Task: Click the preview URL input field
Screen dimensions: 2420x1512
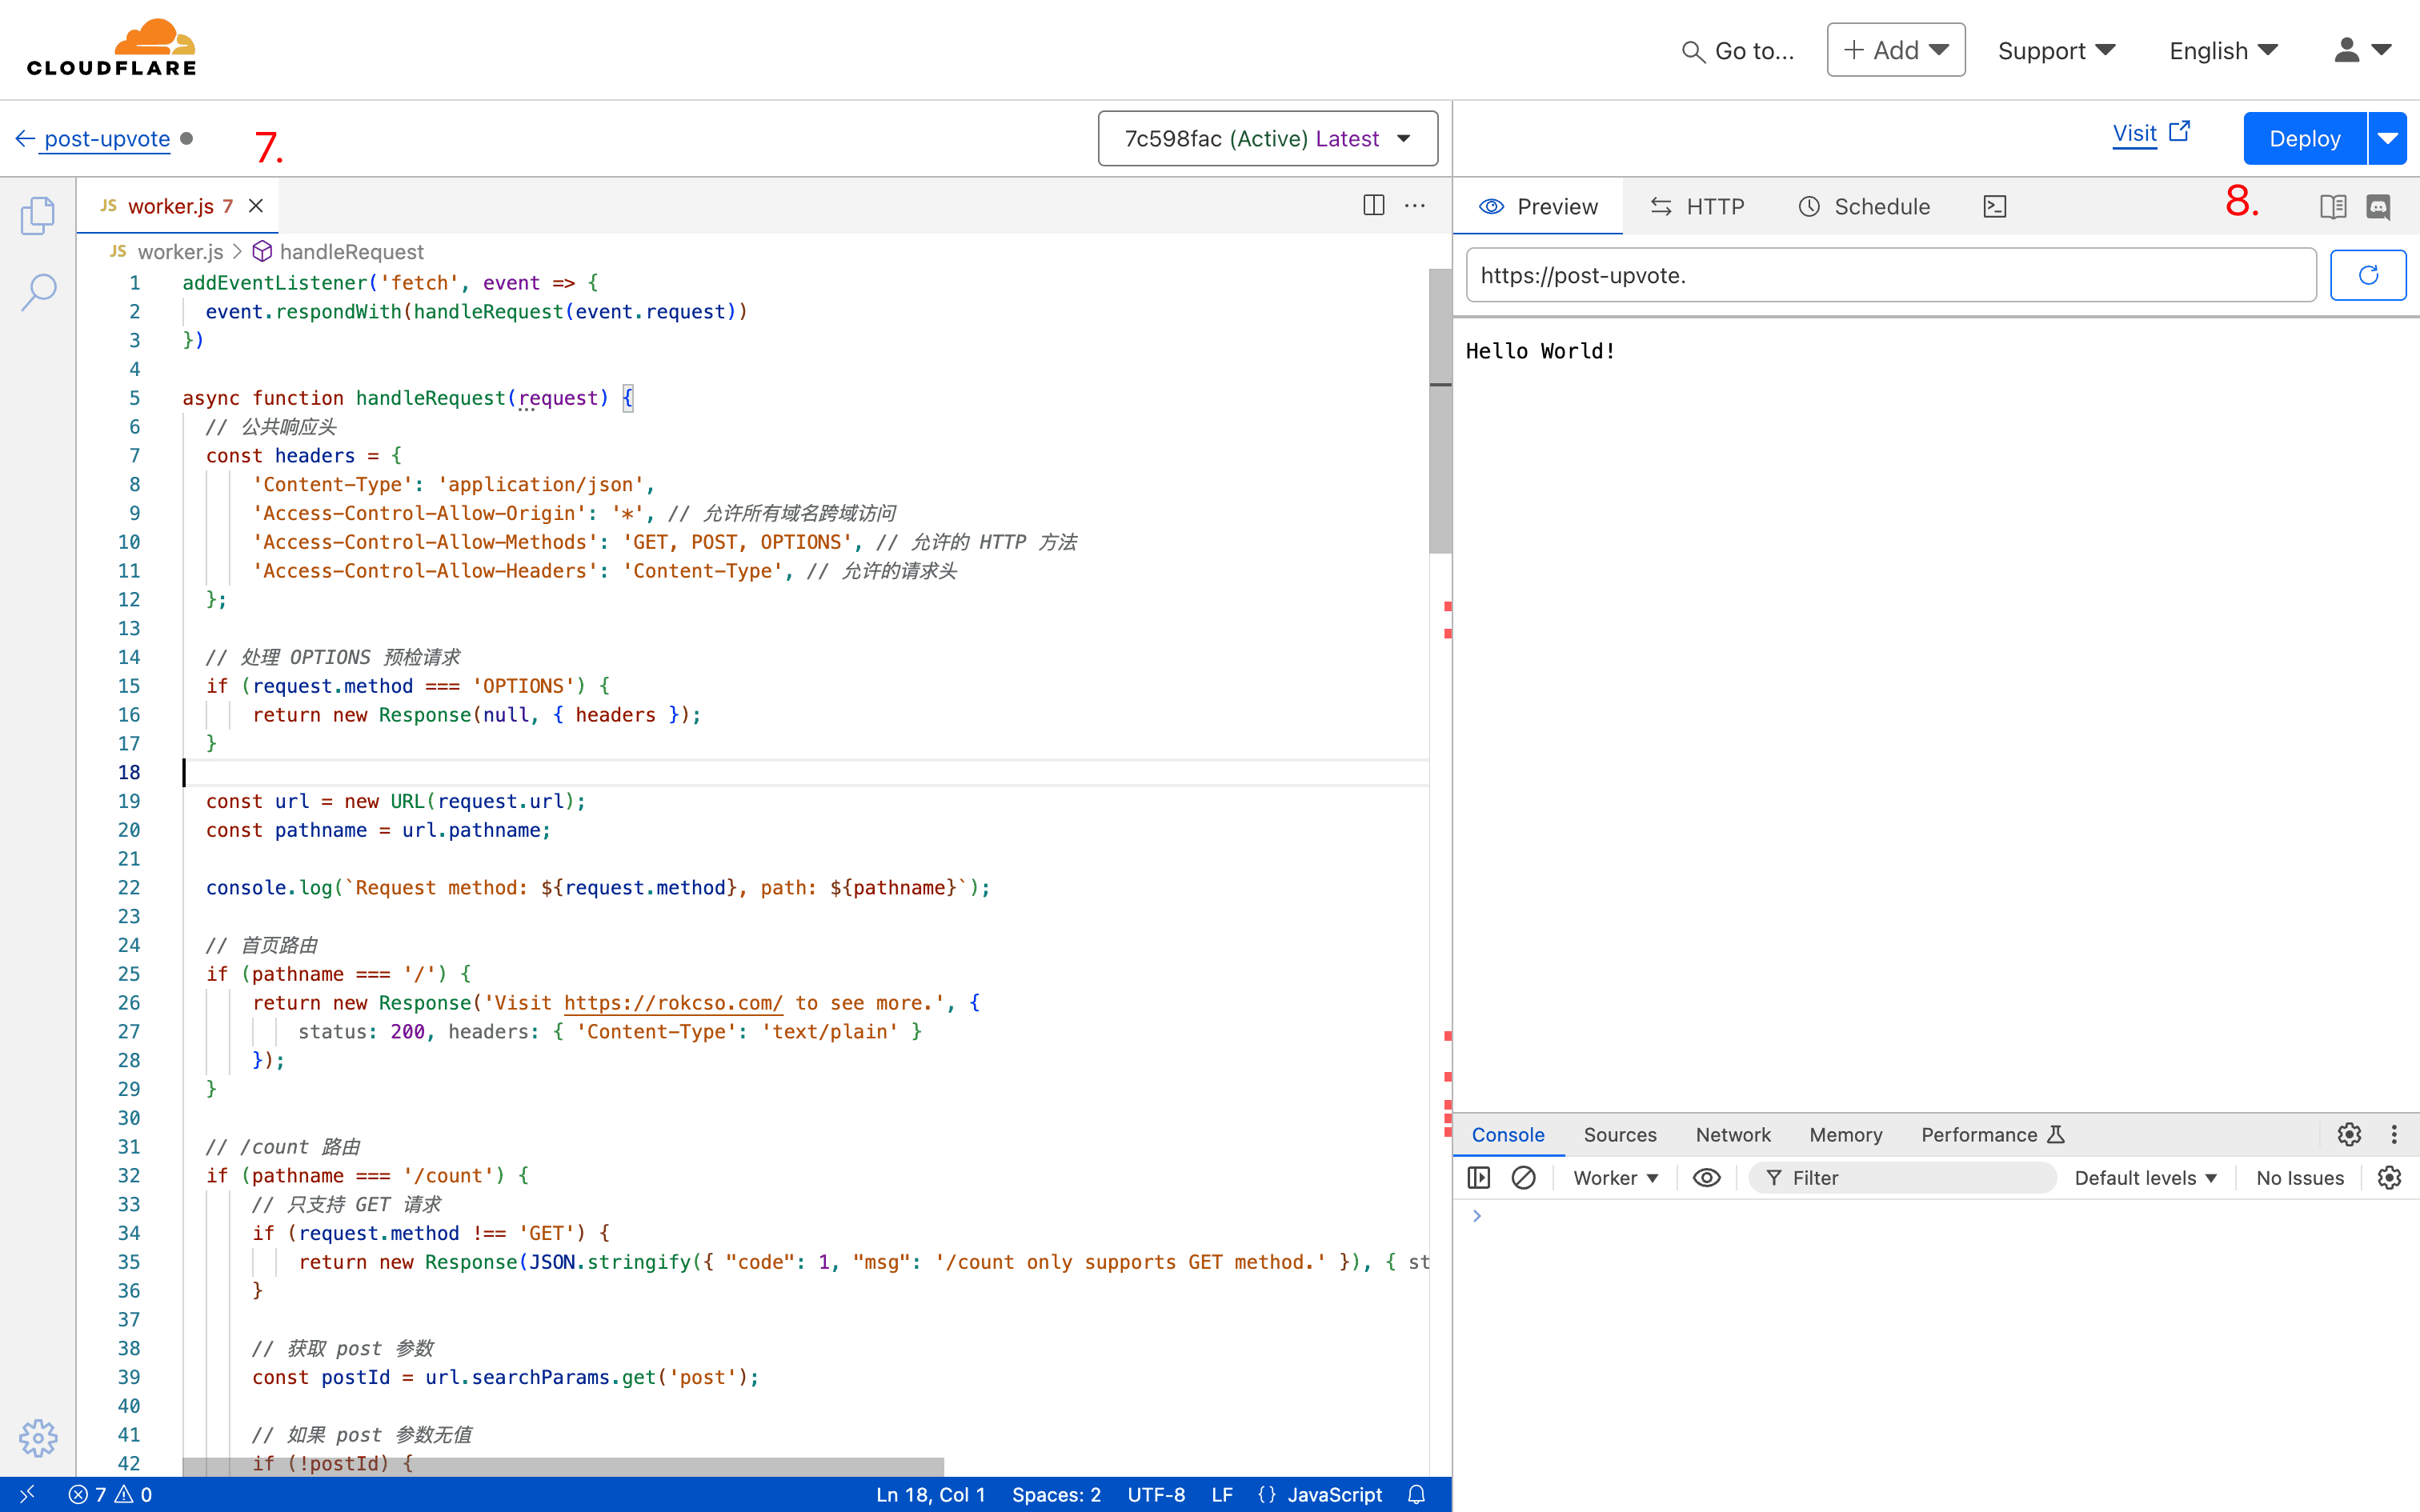Action: [1890, 275]
